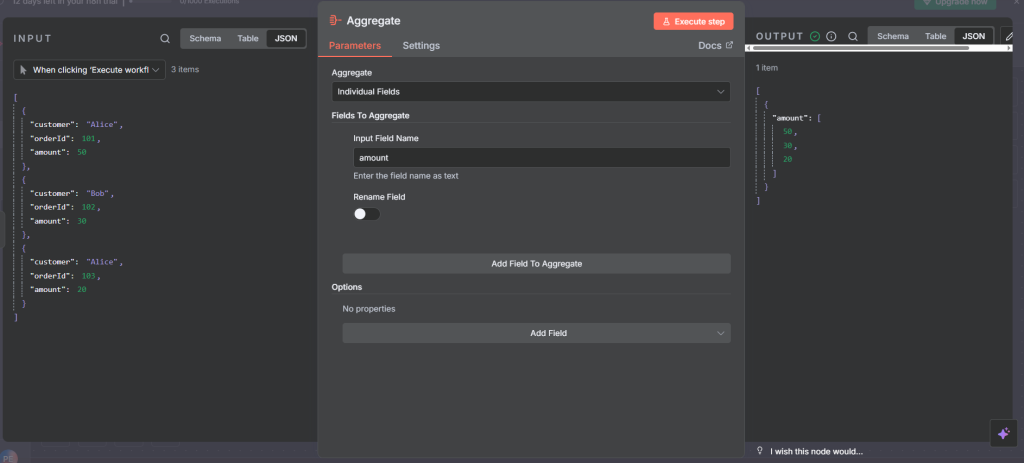This screenshot has height=463, width=1024.
Task: Click the Aggregate node icon in header
Action: [335, 20]
